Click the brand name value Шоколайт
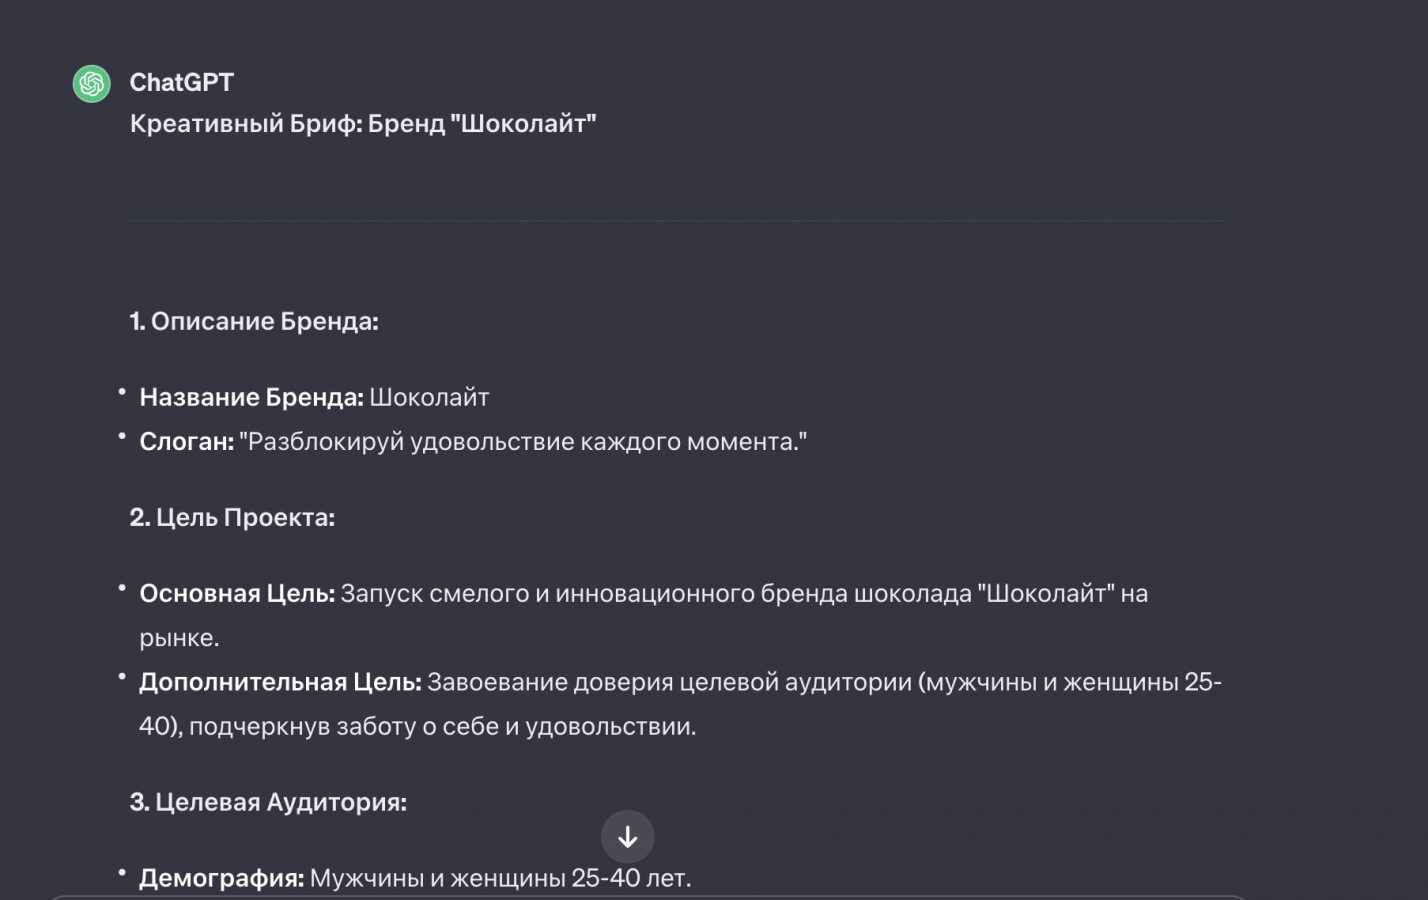This screenshot has height=900, width=1428. coord(429,397)
